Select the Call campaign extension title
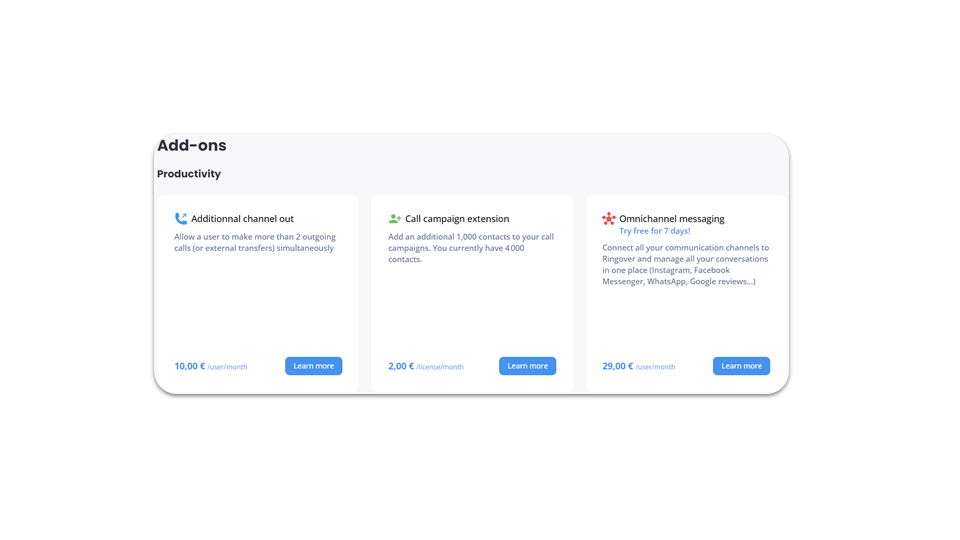Viewport: 960px width, 540px height. [x=457, y=219]
